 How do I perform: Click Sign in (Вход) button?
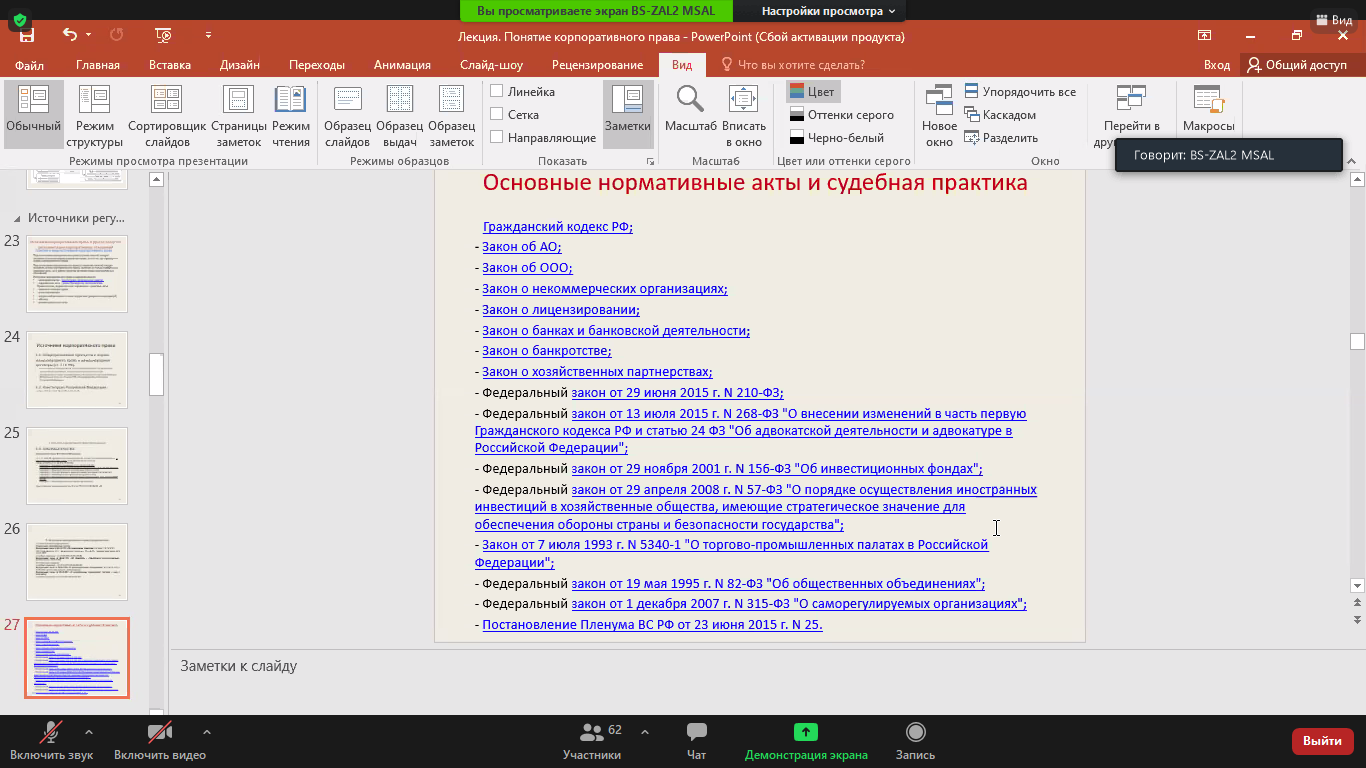1217,65
